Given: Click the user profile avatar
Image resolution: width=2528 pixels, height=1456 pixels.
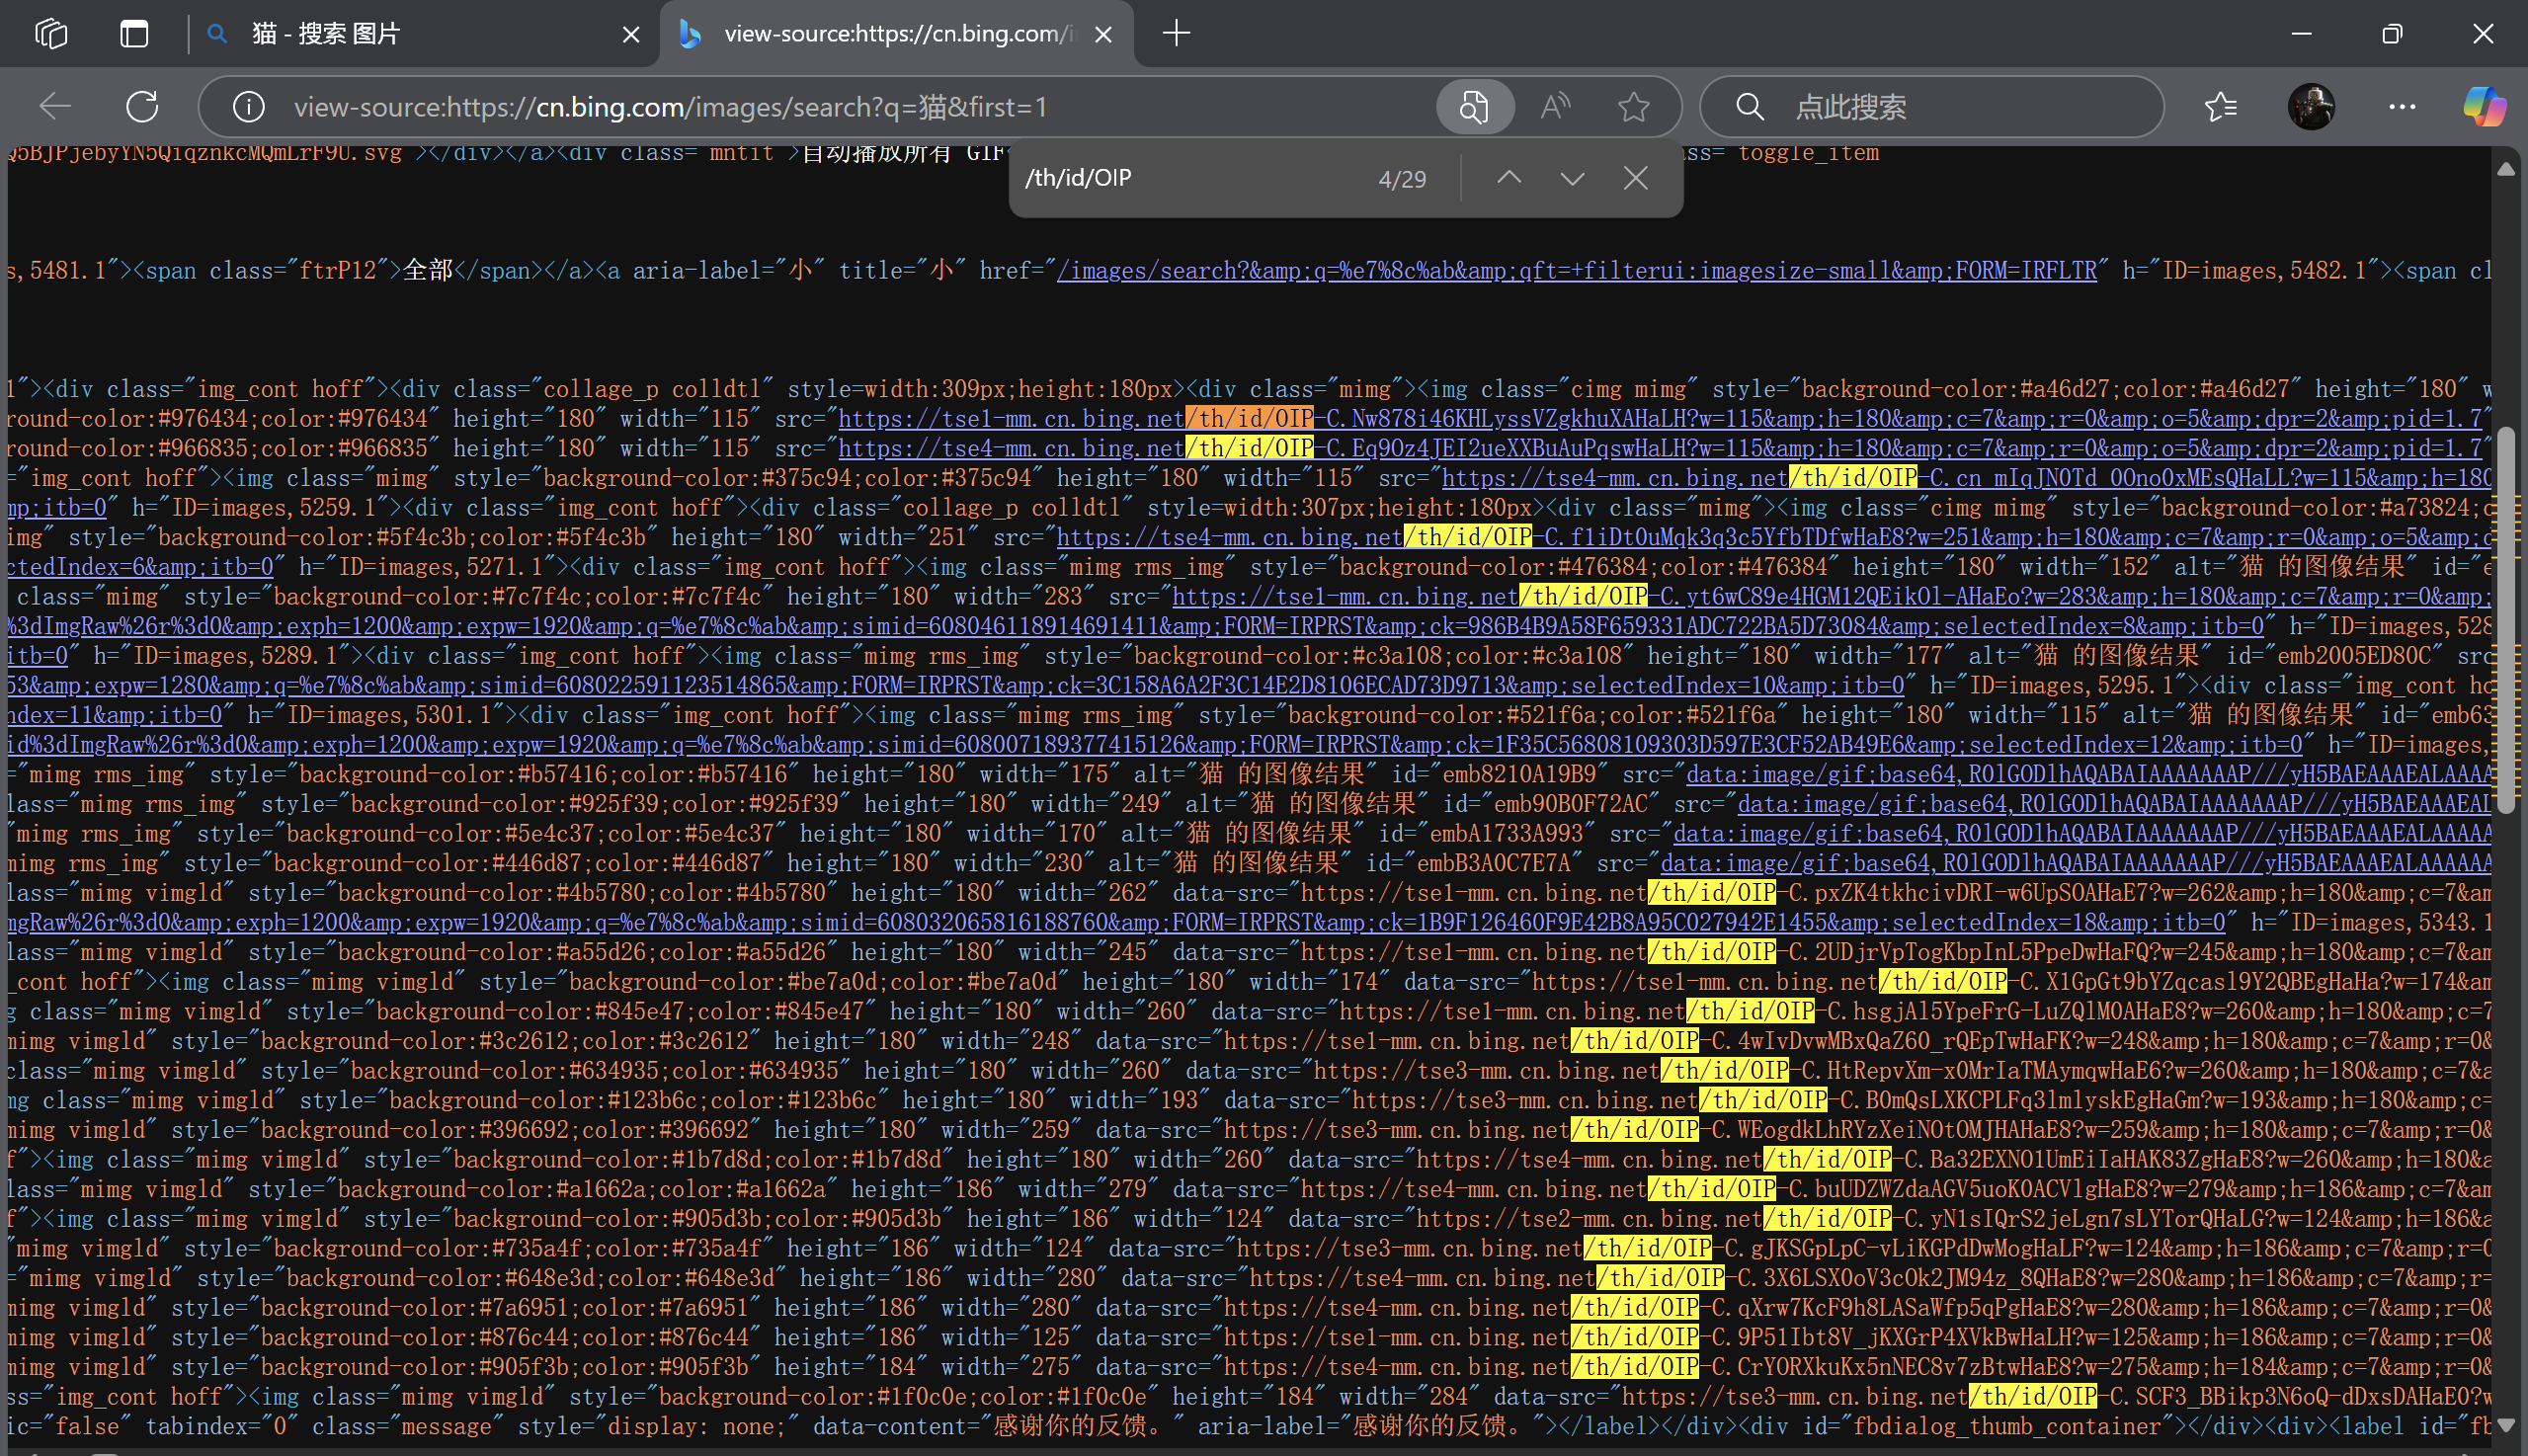Looking at the screenshot, I should tap(2311, 107).
